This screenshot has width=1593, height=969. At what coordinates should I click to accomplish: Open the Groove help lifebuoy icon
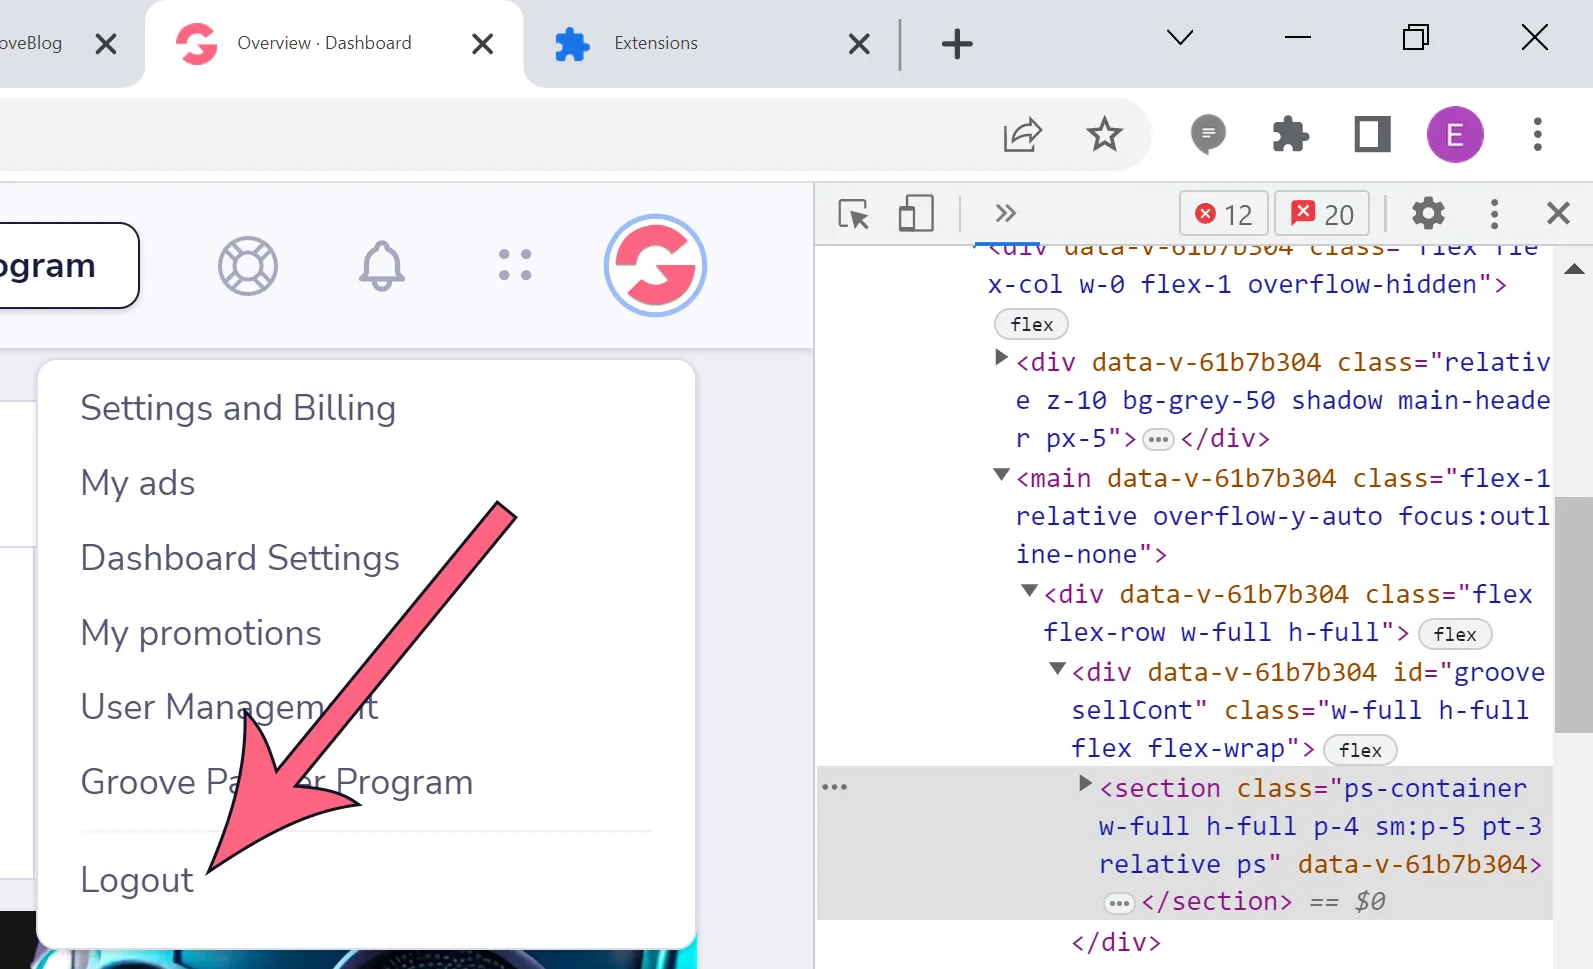[x=247, y=266]
